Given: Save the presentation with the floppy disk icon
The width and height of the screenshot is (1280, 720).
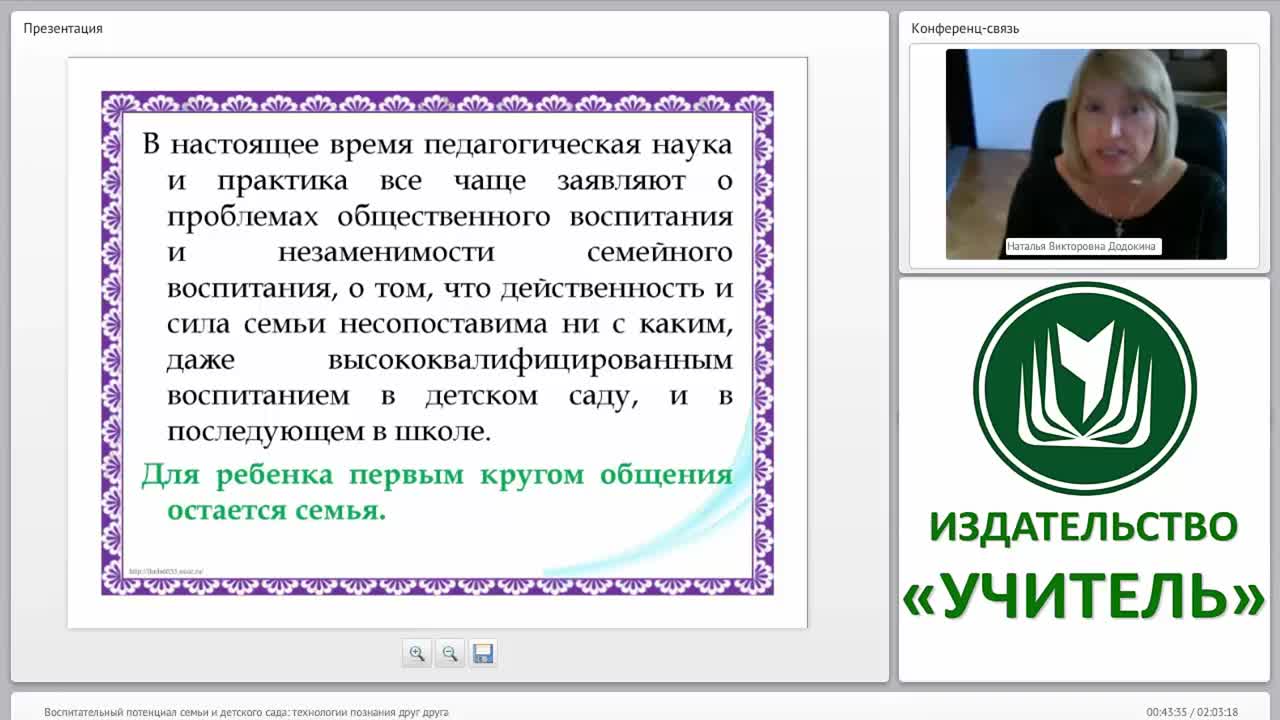Looking at the screenshot, I should point(483,653).
